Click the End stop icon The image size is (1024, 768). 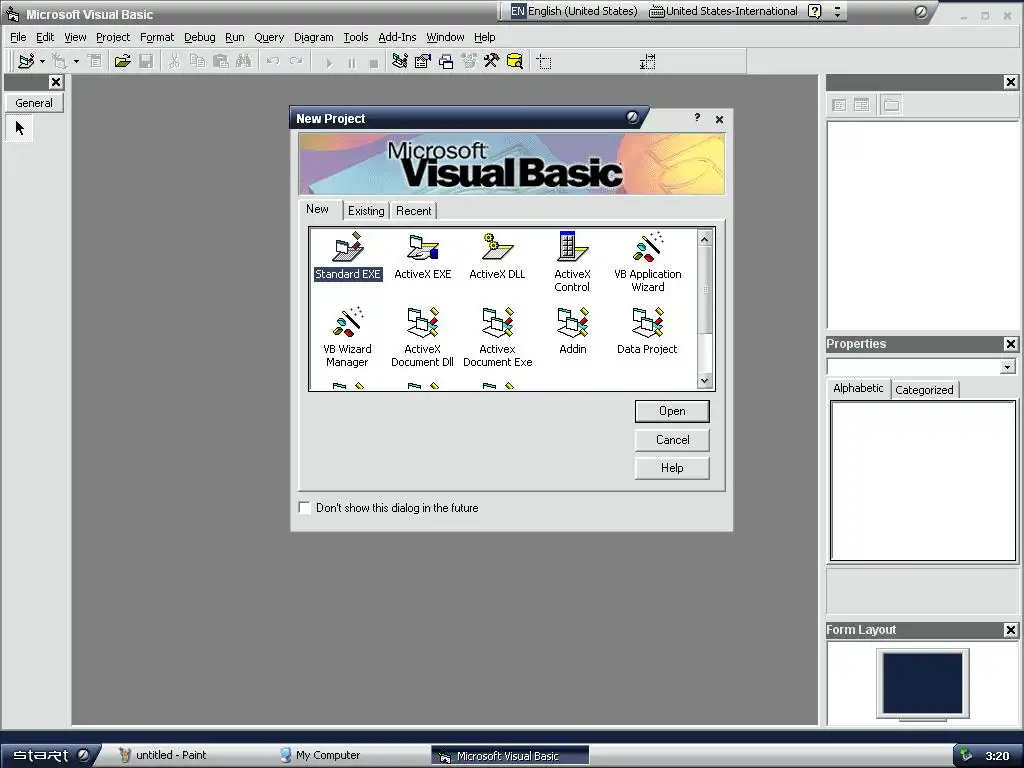pos(374,63)
